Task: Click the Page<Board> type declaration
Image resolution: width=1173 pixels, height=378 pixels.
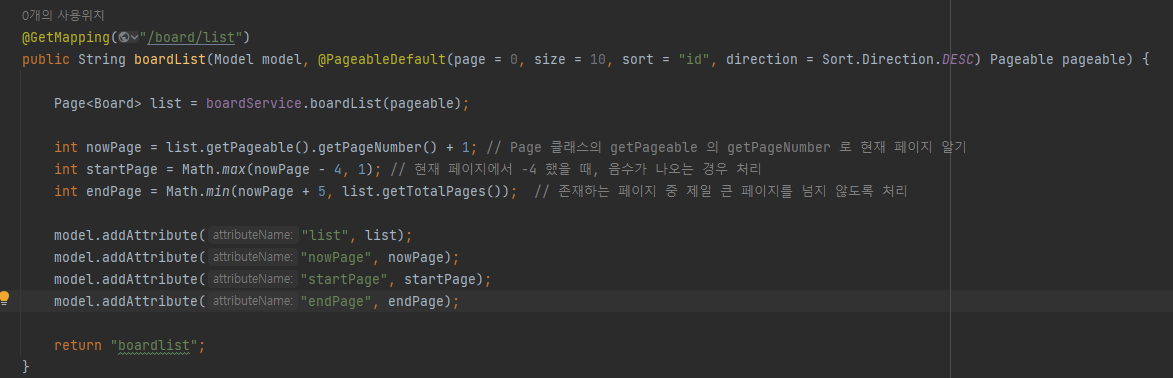Action: (97, 103)
